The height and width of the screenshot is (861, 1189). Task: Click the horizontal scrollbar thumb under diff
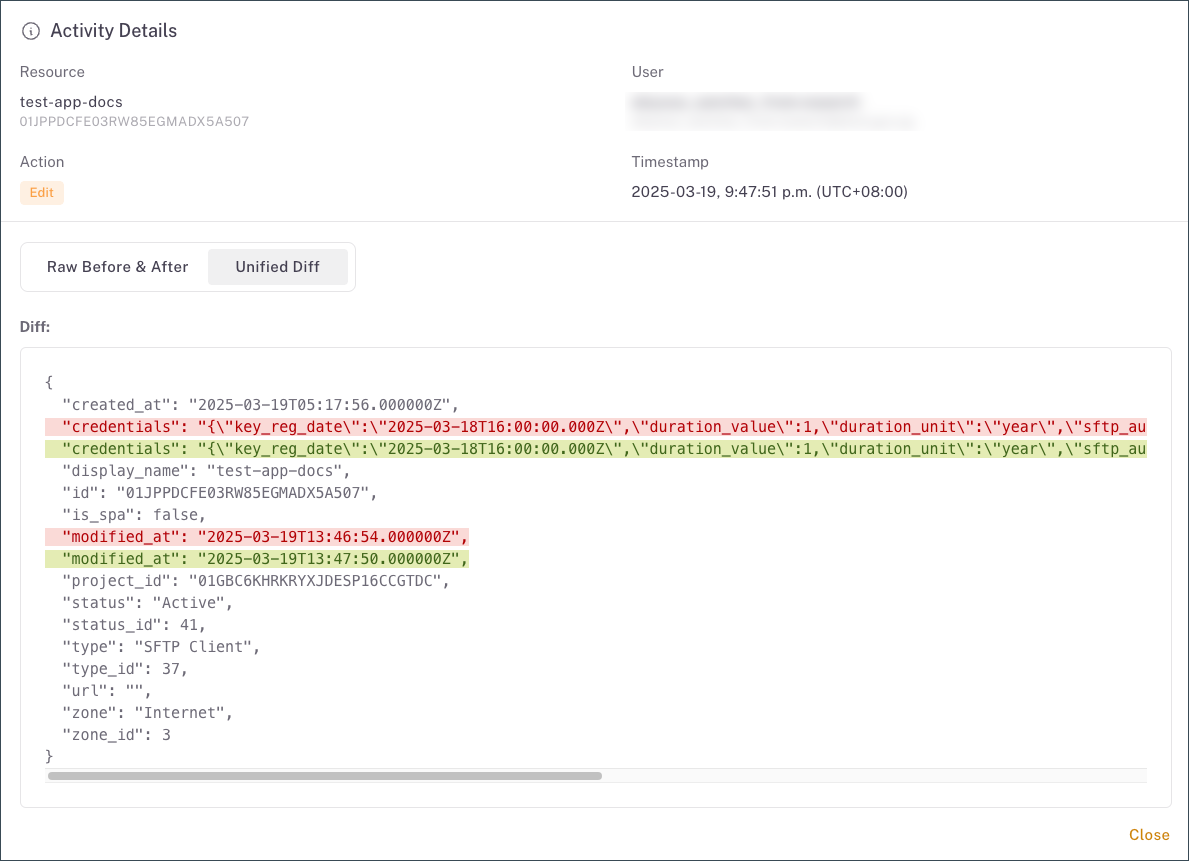pos(324,775)
